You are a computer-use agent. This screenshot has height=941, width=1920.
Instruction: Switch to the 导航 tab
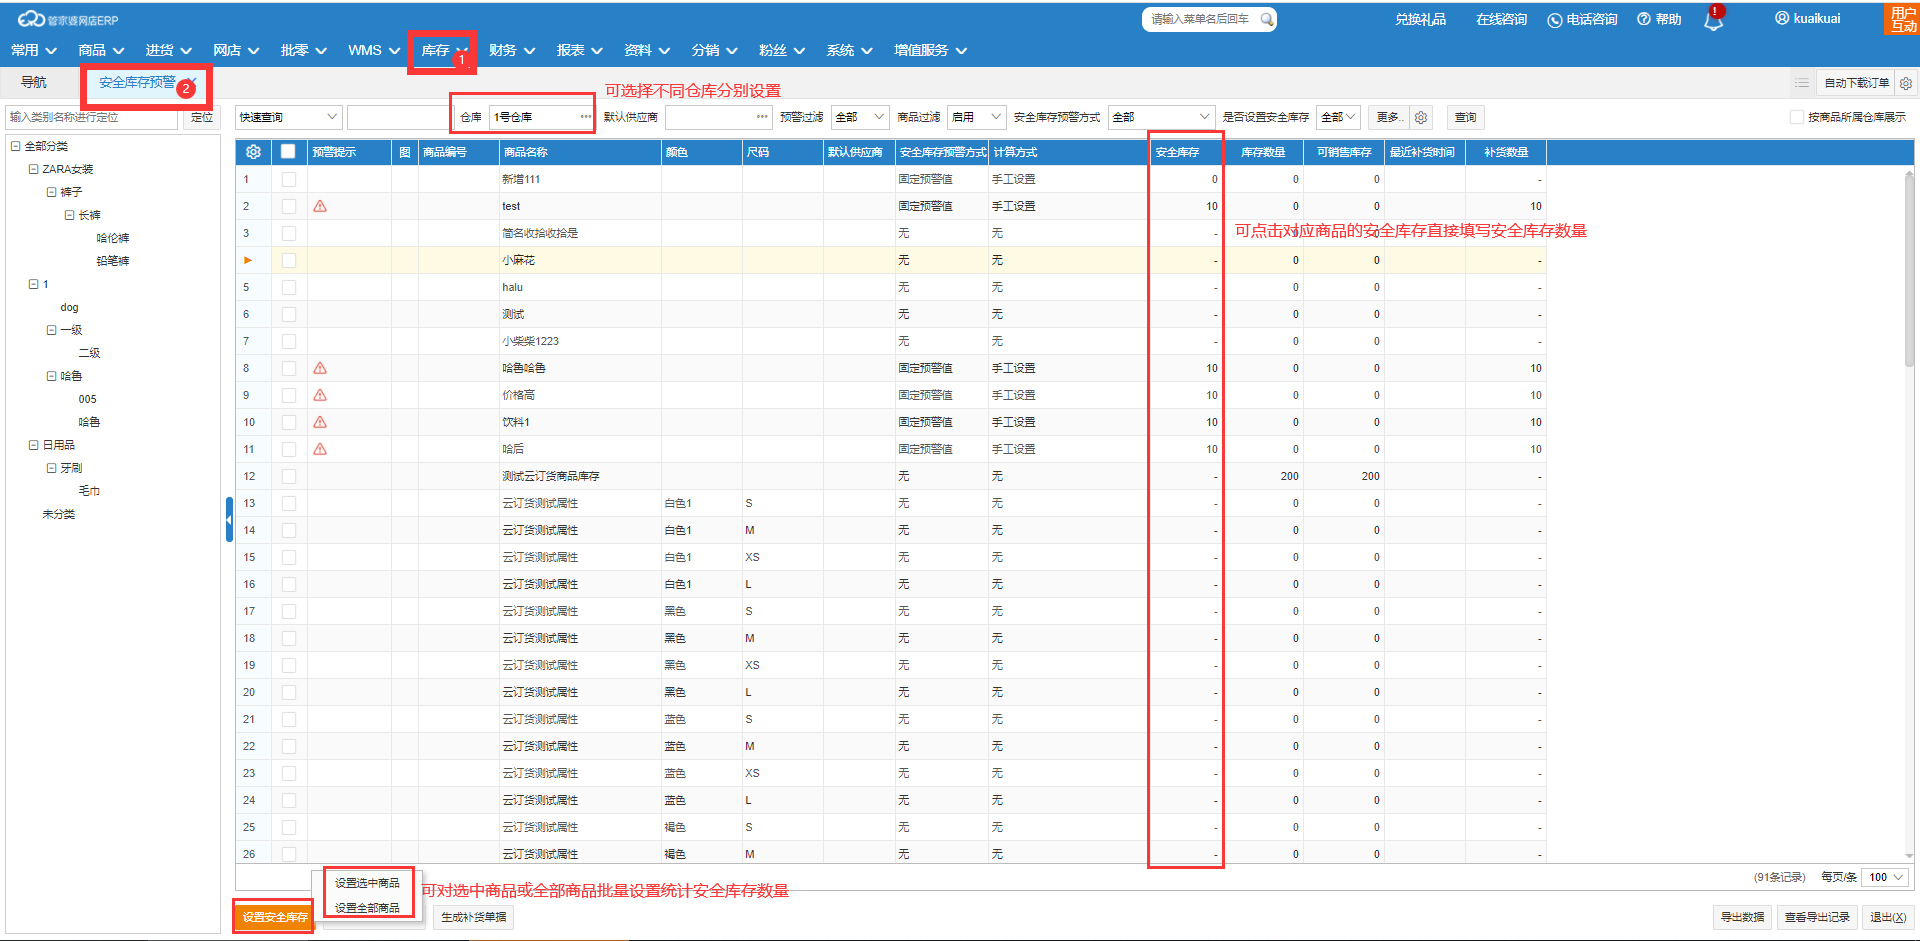[x=34, y=82]
